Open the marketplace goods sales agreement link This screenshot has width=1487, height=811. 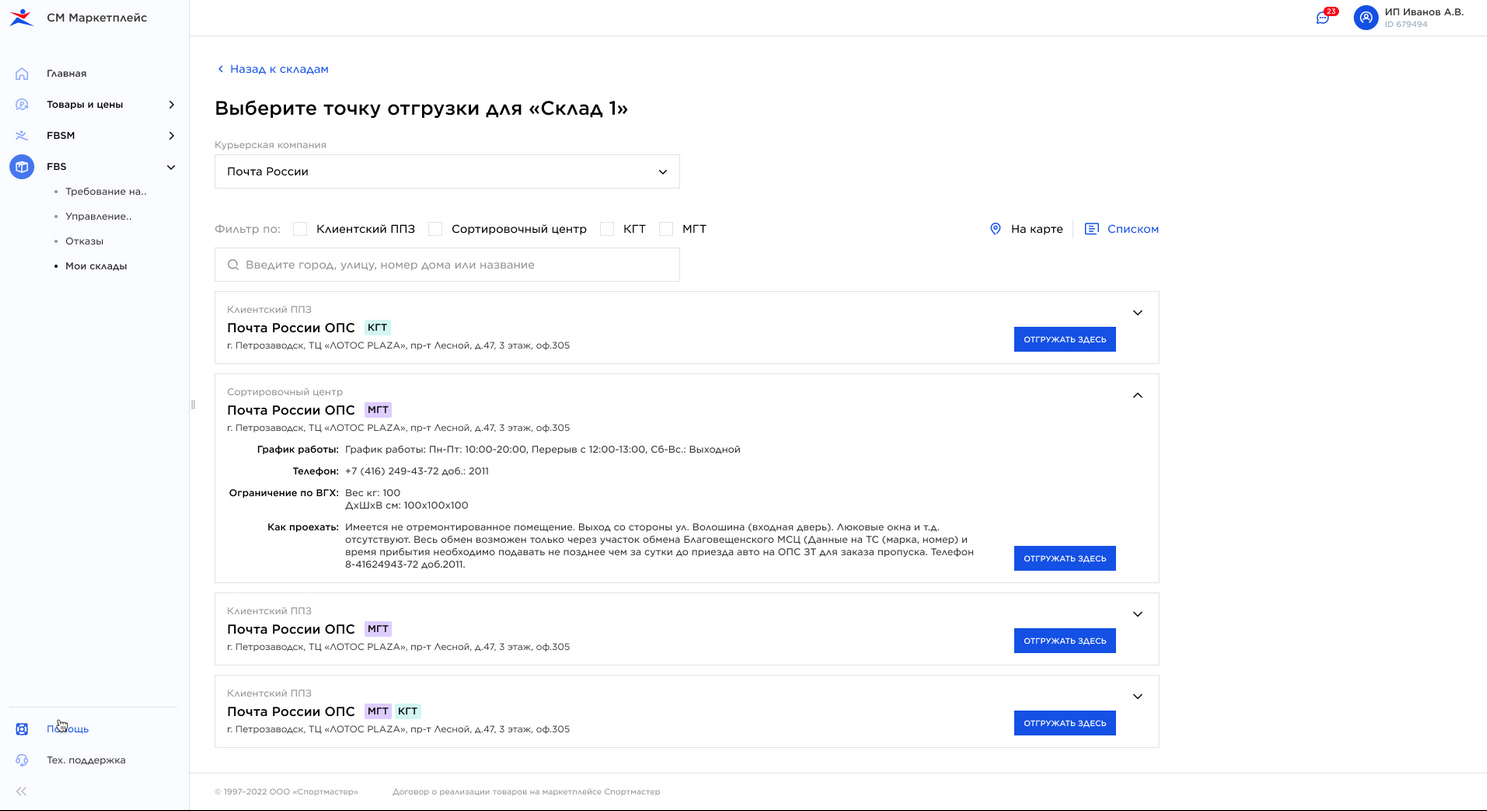pos(526,792)
